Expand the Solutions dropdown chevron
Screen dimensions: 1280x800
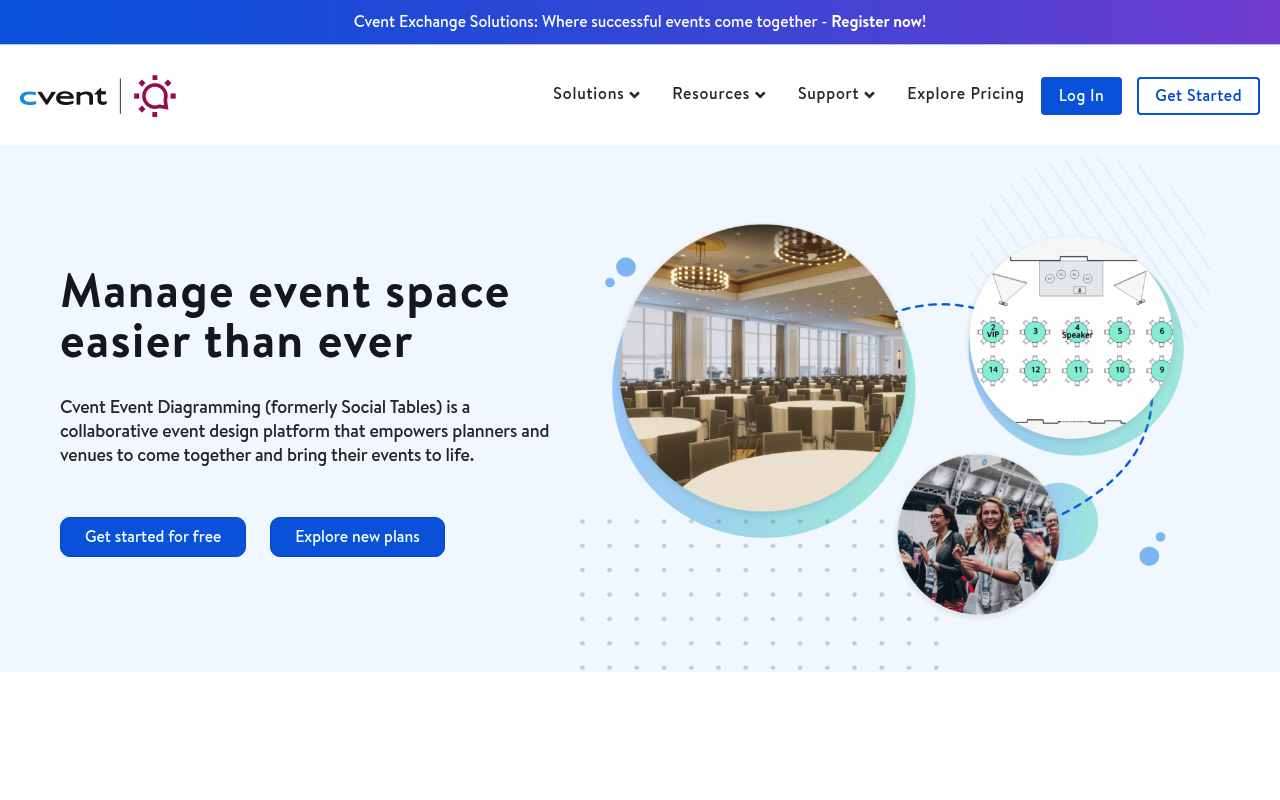635,95
